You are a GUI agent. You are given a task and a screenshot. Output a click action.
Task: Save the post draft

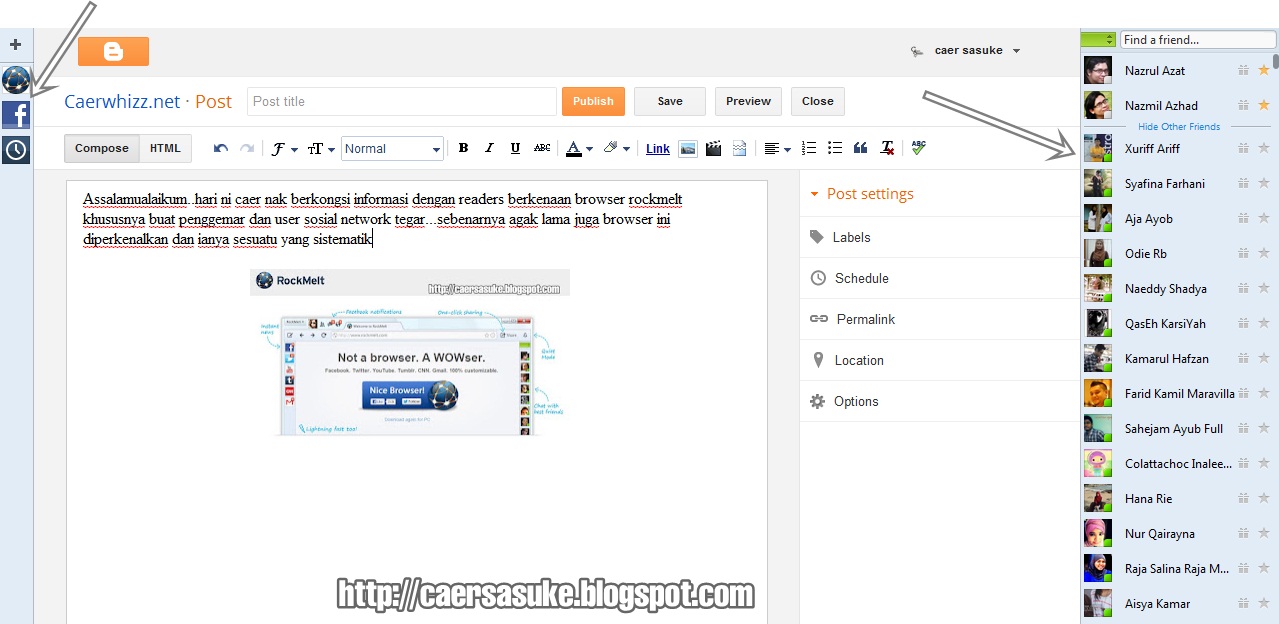[x=670, y=101]
